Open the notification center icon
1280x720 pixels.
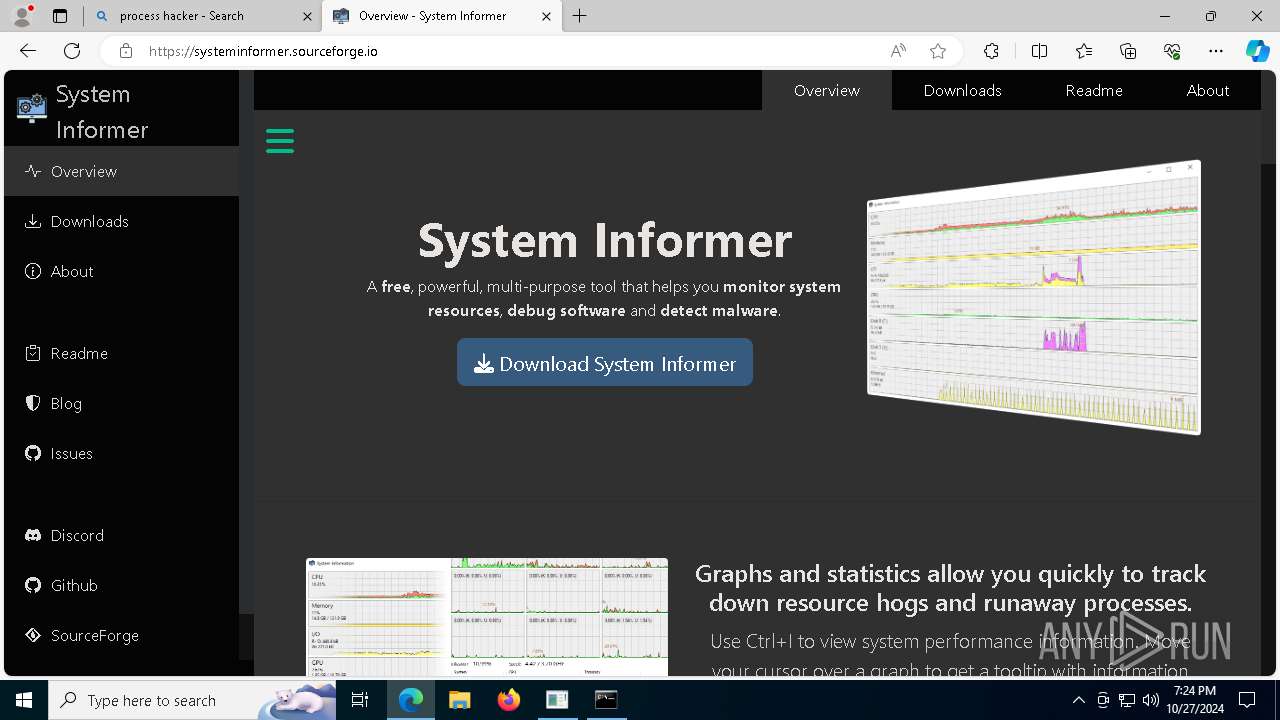tap(1247, 700)
